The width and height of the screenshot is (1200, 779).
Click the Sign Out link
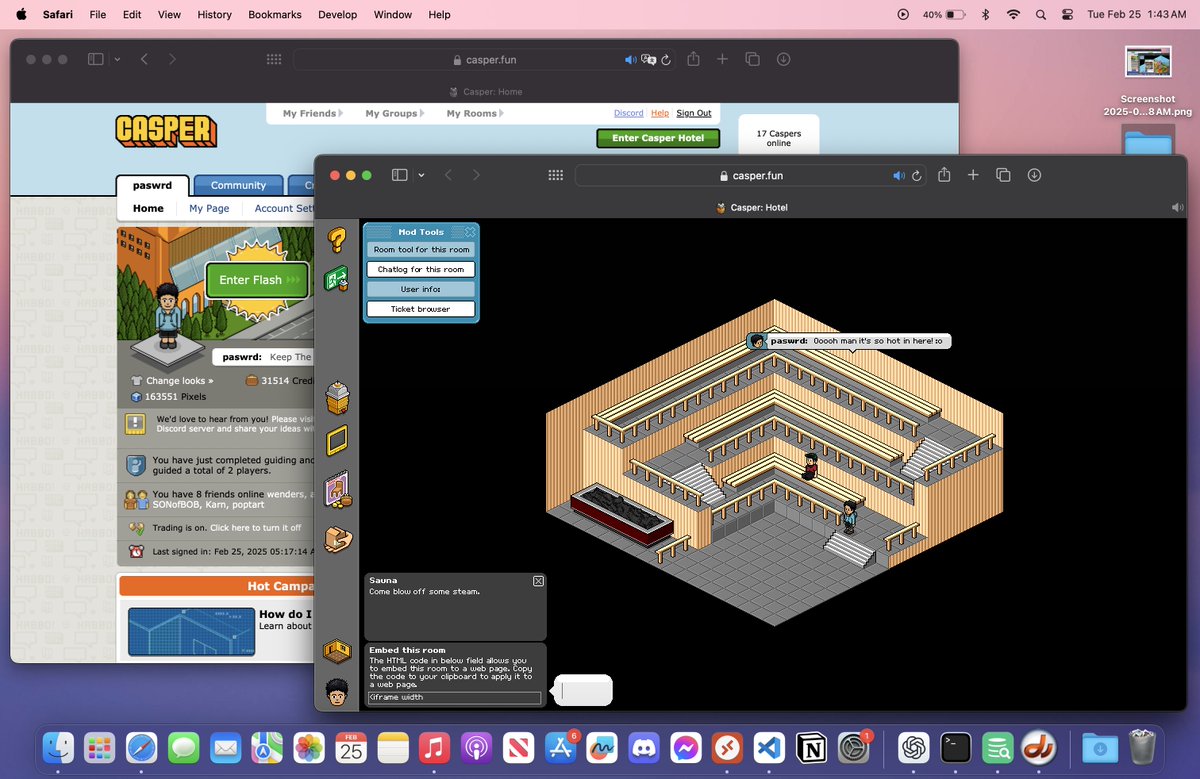694,113
